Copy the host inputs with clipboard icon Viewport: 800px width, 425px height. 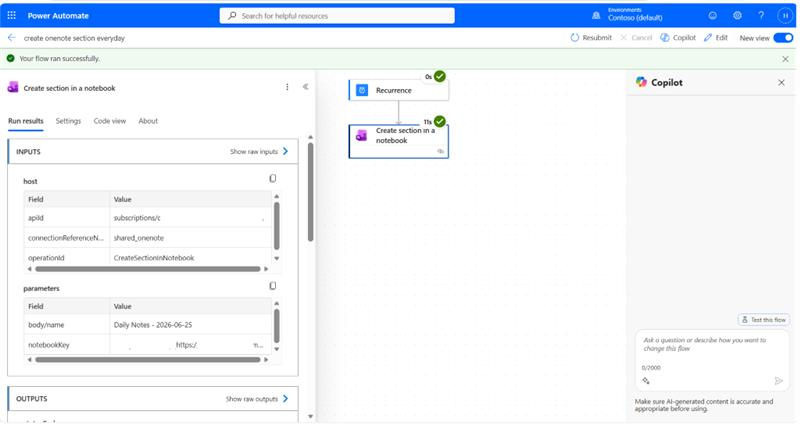point(272,178)
